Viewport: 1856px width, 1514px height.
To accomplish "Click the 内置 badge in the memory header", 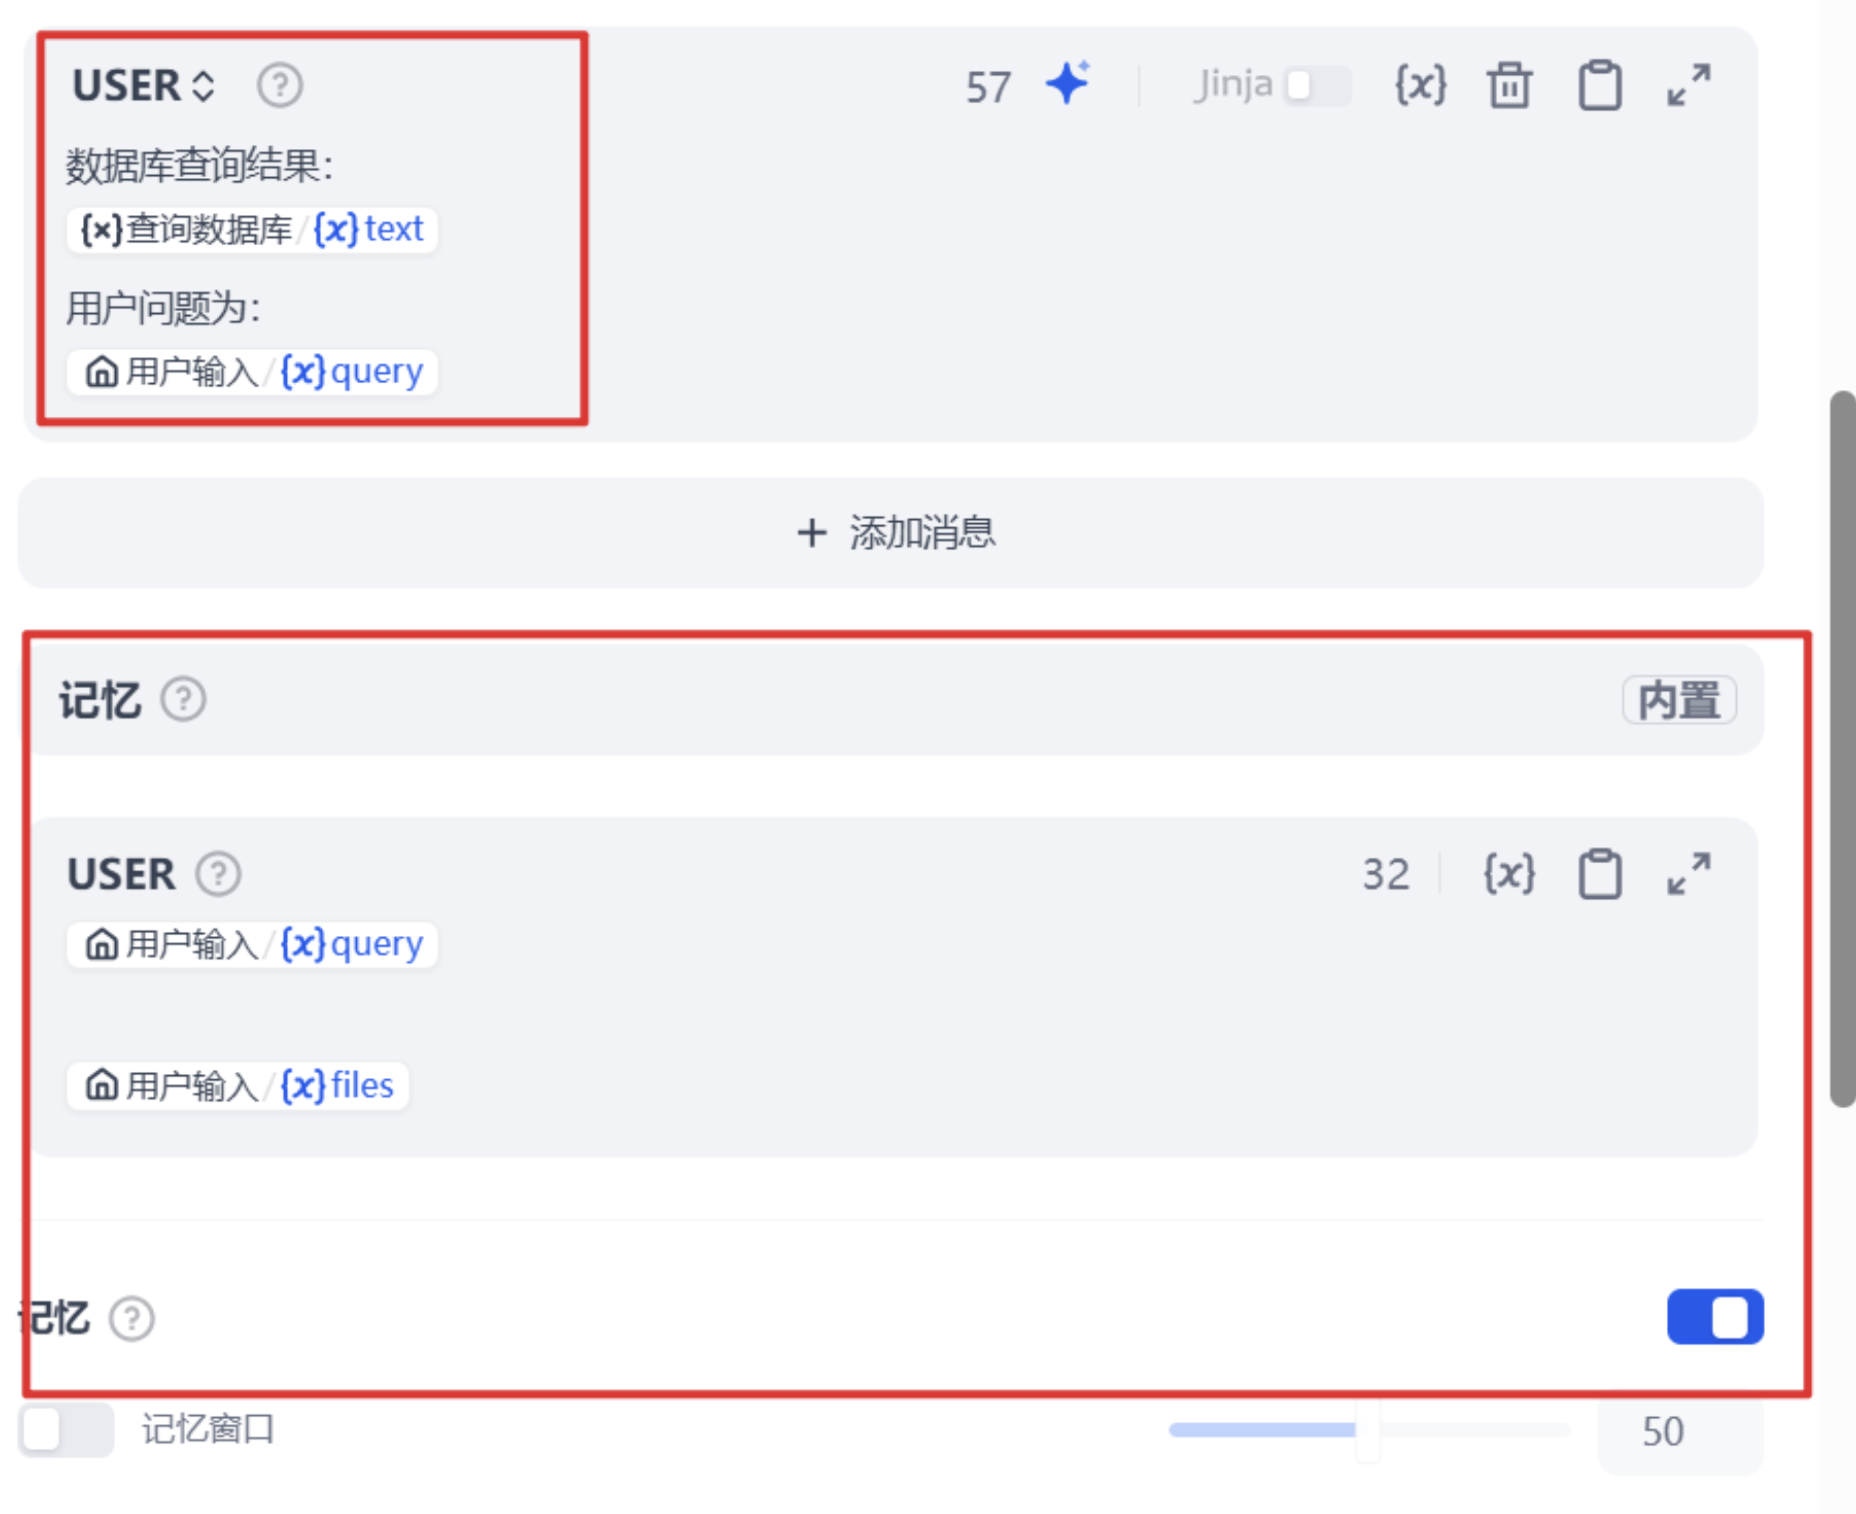I will 1679,700.
